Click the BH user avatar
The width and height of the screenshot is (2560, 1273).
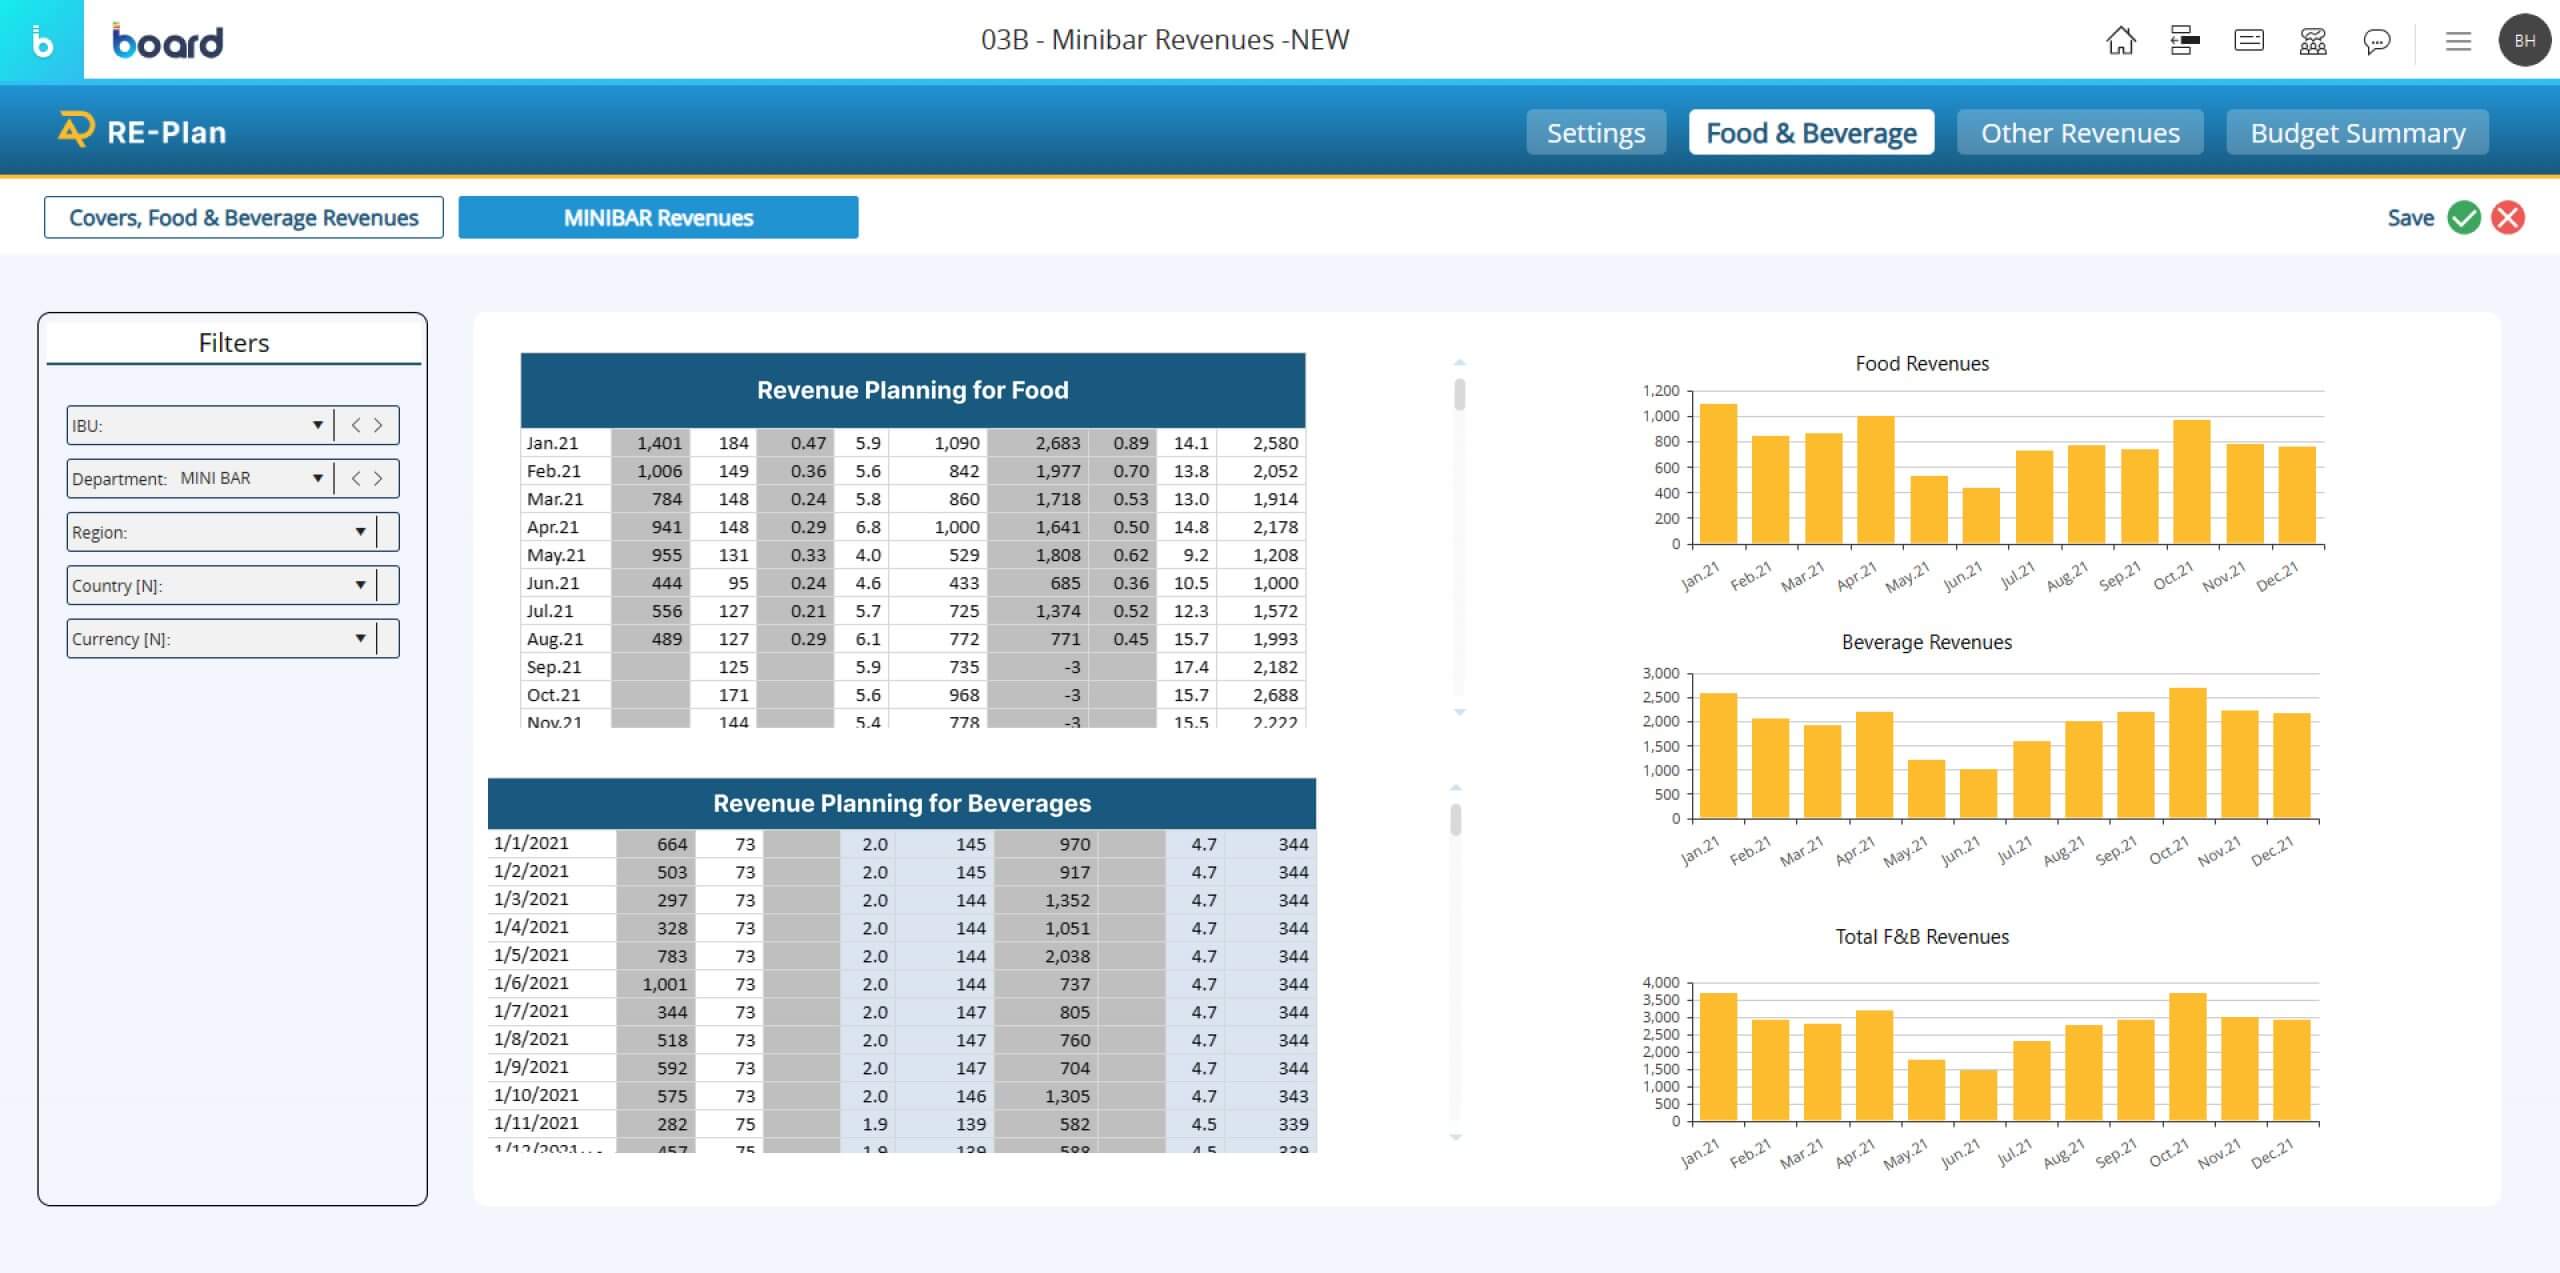click(x=2524, y=41)
